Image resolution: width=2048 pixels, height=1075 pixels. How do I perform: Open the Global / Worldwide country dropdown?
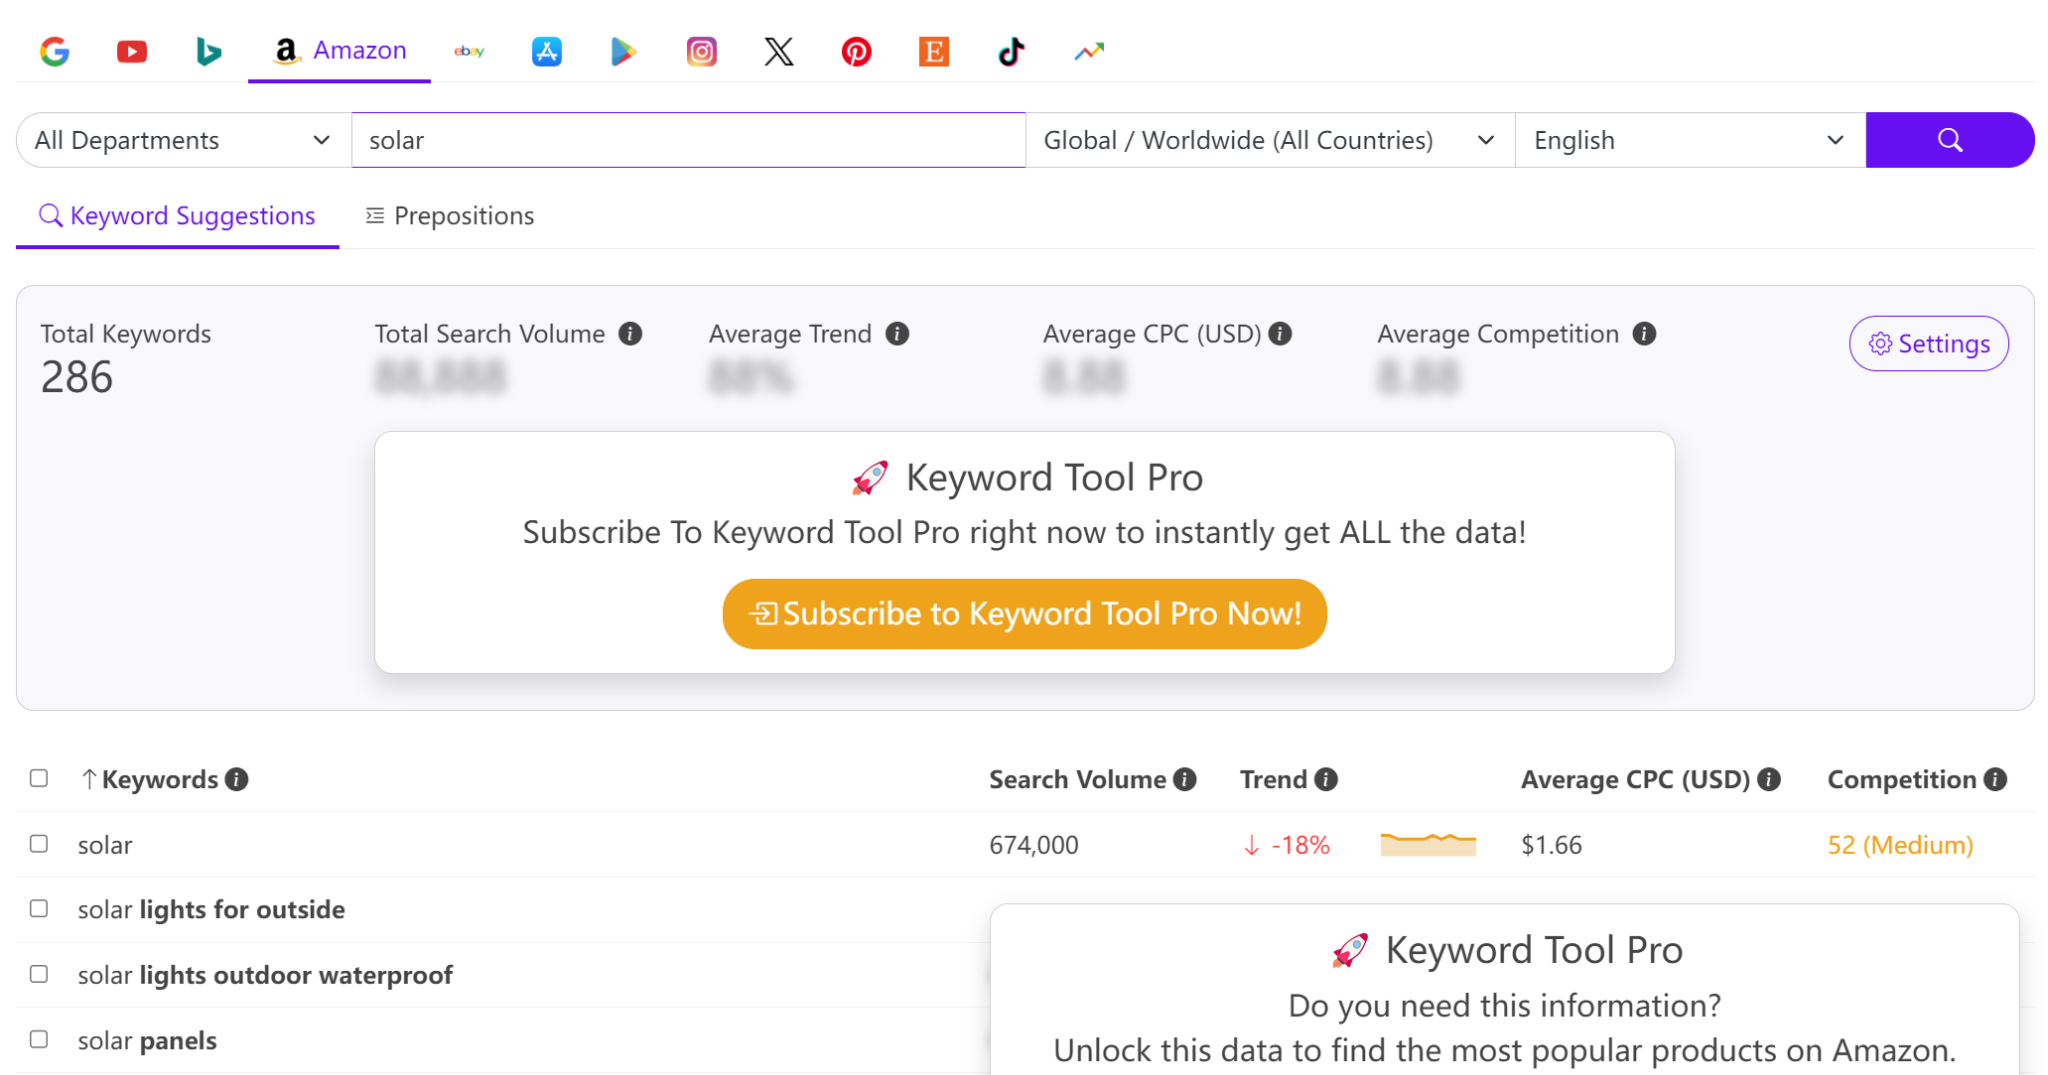[x=1269, y=140]
